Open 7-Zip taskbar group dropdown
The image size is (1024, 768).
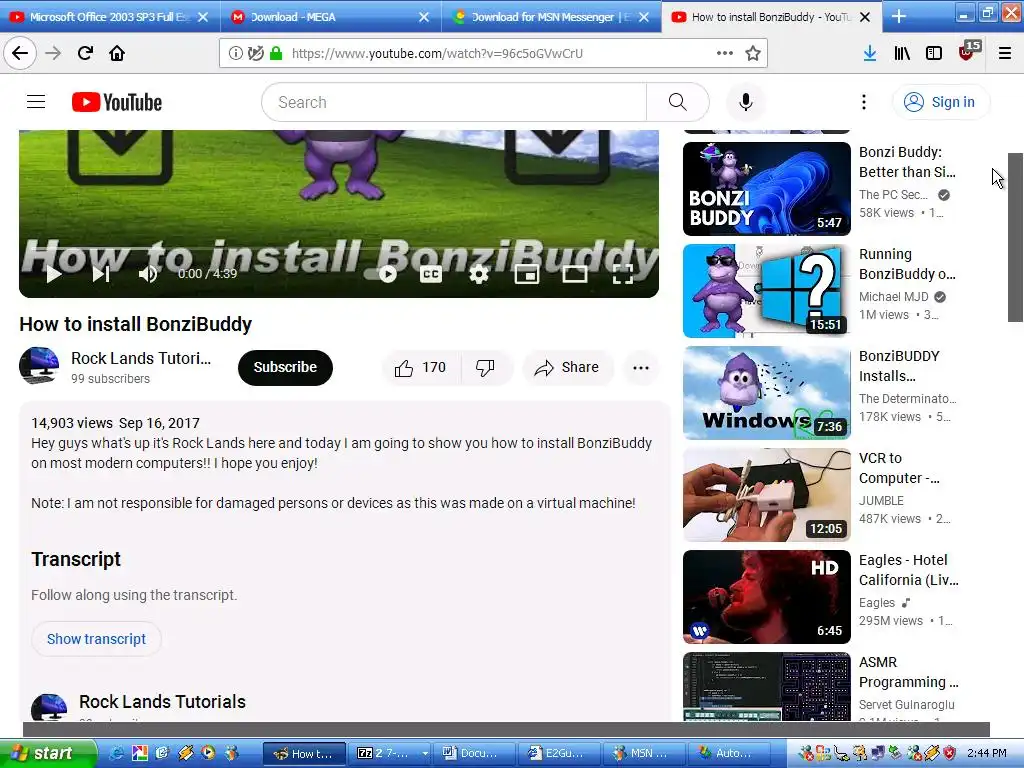pos(425,753)
